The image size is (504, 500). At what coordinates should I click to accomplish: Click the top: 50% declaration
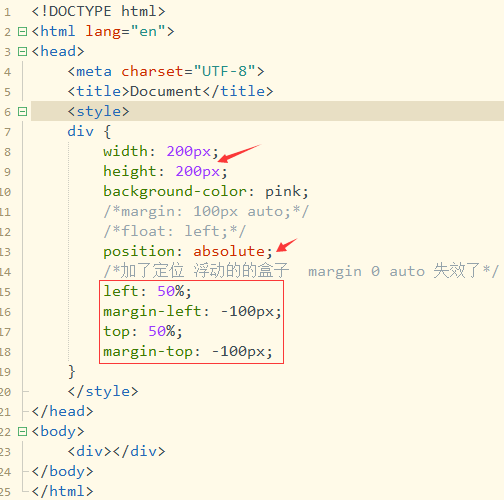143,332
